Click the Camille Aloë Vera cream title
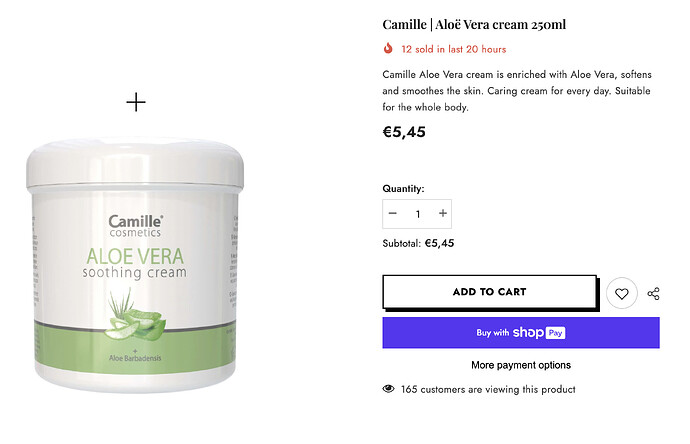The width and height of the screenshot is (690, 444). (474, 24)
